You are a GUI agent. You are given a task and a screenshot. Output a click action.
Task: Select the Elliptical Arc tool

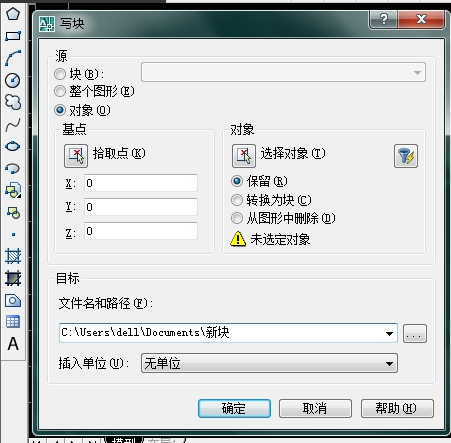(x=13, y=168)
